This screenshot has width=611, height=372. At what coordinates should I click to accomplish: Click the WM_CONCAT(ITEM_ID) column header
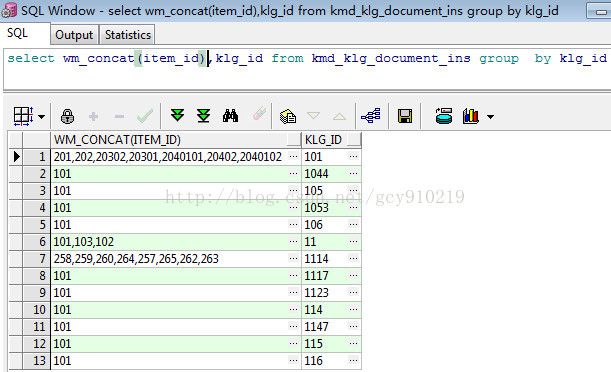pos(176,139)
